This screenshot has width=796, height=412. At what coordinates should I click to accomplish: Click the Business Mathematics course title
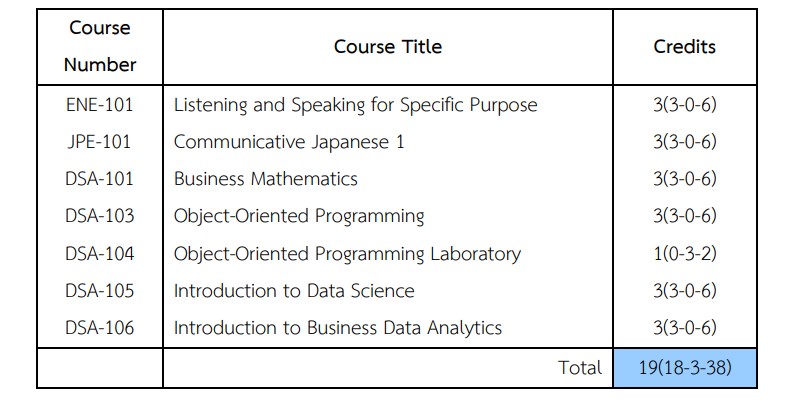266,179
